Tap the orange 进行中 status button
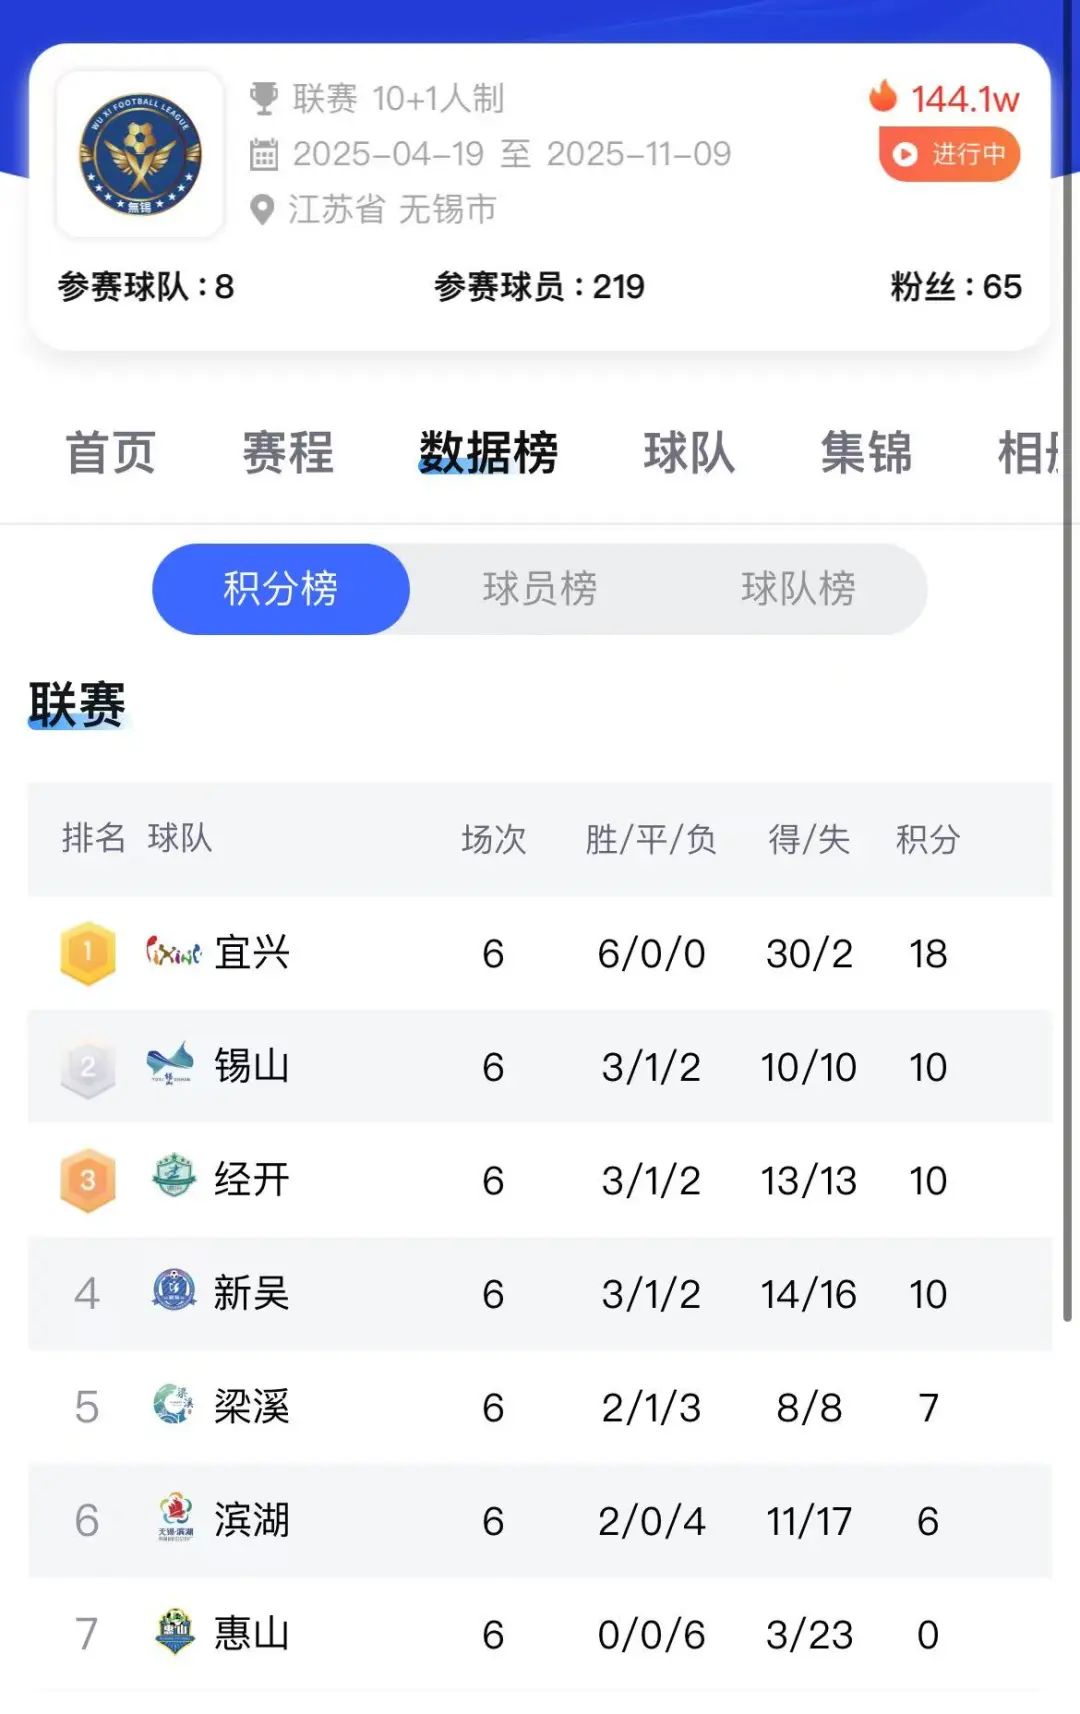Image resolution: width=1080 pixels, height=1714 pixels. (949, 154)
